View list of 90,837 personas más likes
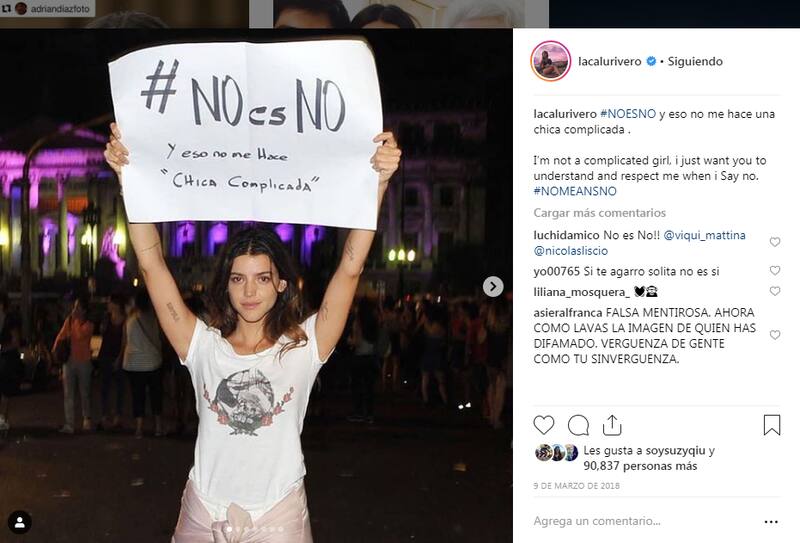Viewport: 800px width, 543px height. coord(640,466)
